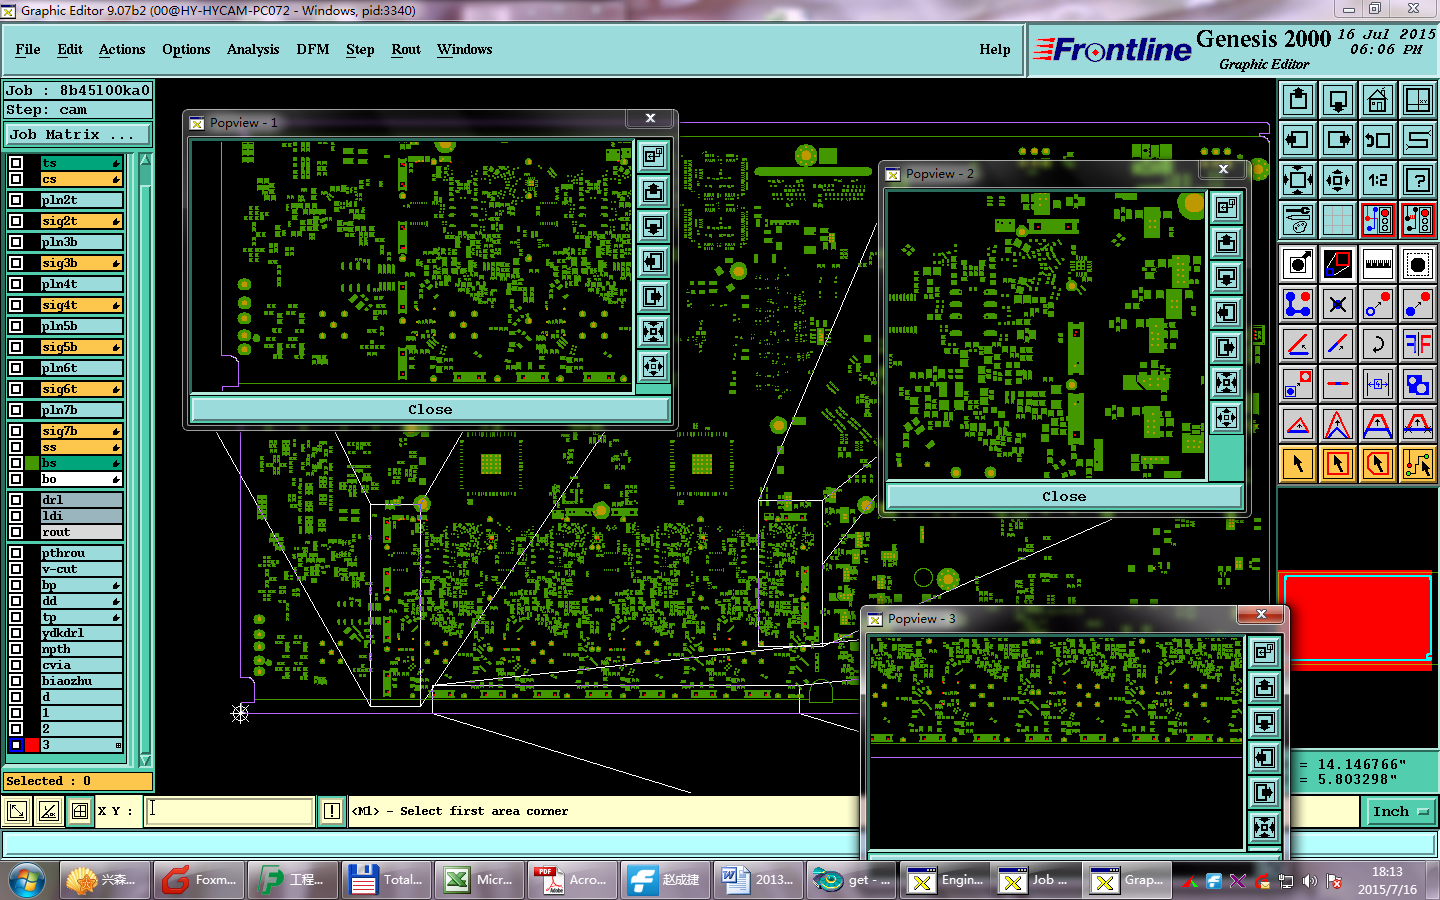The height and width of the screenshot is (900, 1440).
Task: Toggle the checkbox for layer pln4t
Action: 16,284
